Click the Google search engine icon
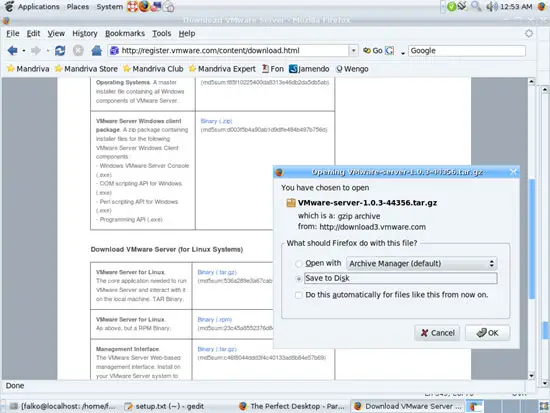The height and width of the screenshot is (413, 550). [x=389, y=51]
